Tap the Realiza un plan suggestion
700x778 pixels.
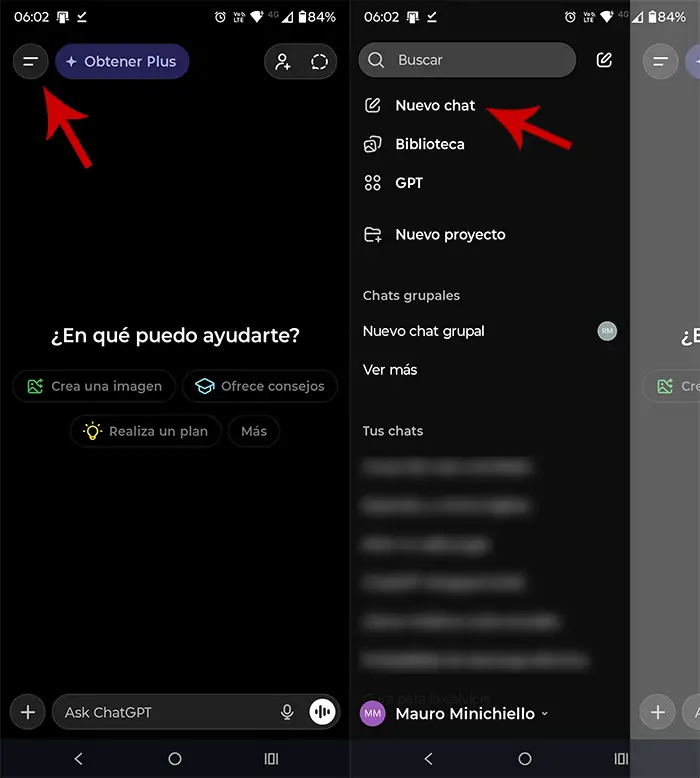(146, 431)
